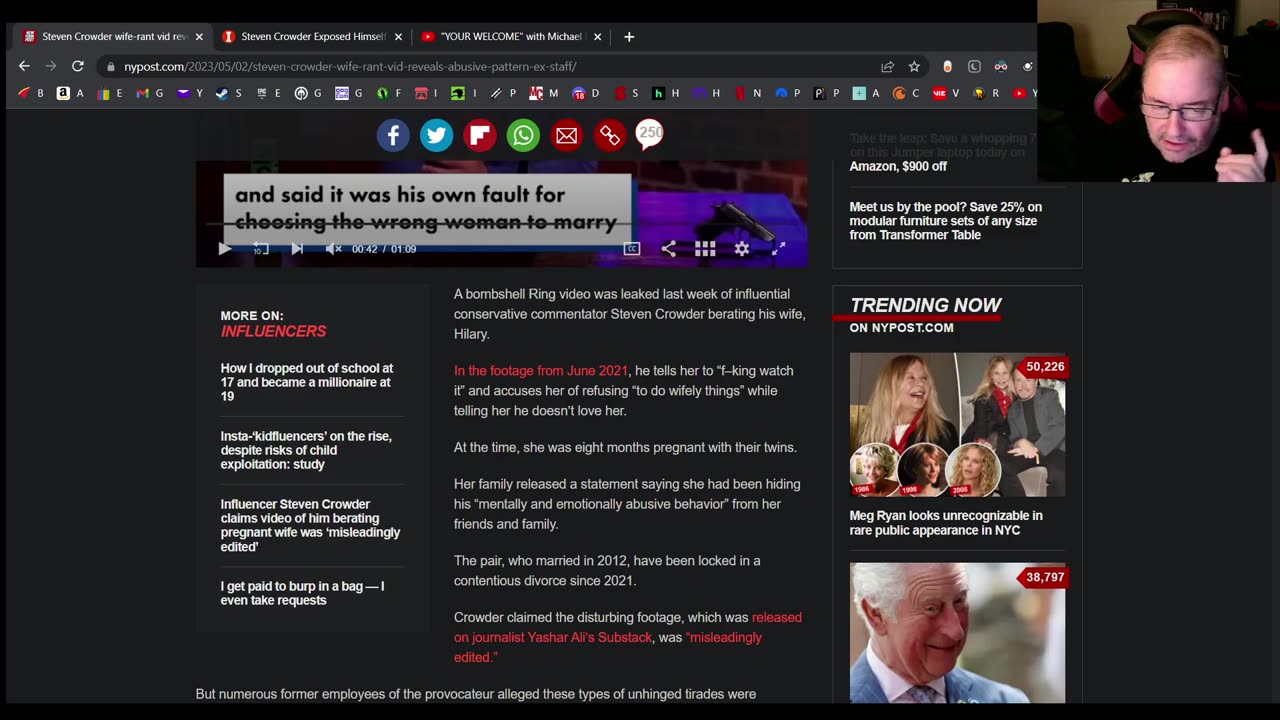Switch to Steven Crowder Exposed Himself tab
The width and height of the screenshot is (1280, 720).
click(312, 36)
